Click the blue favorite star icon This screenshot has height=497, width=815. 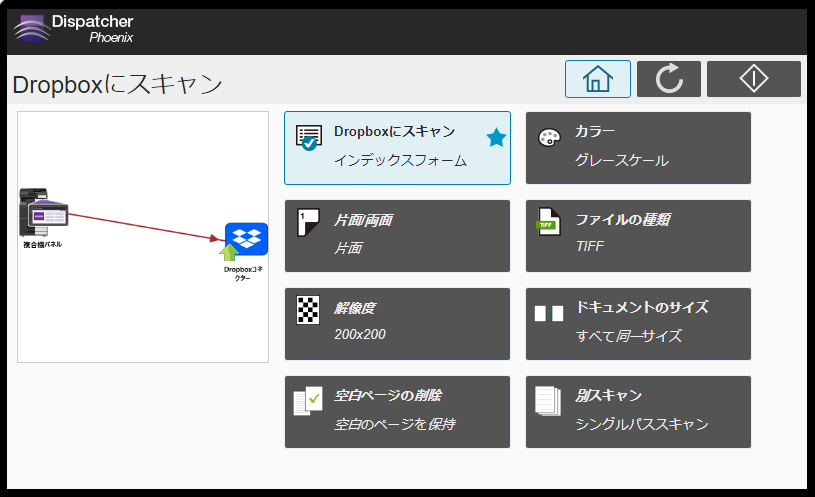pos(496,138)
